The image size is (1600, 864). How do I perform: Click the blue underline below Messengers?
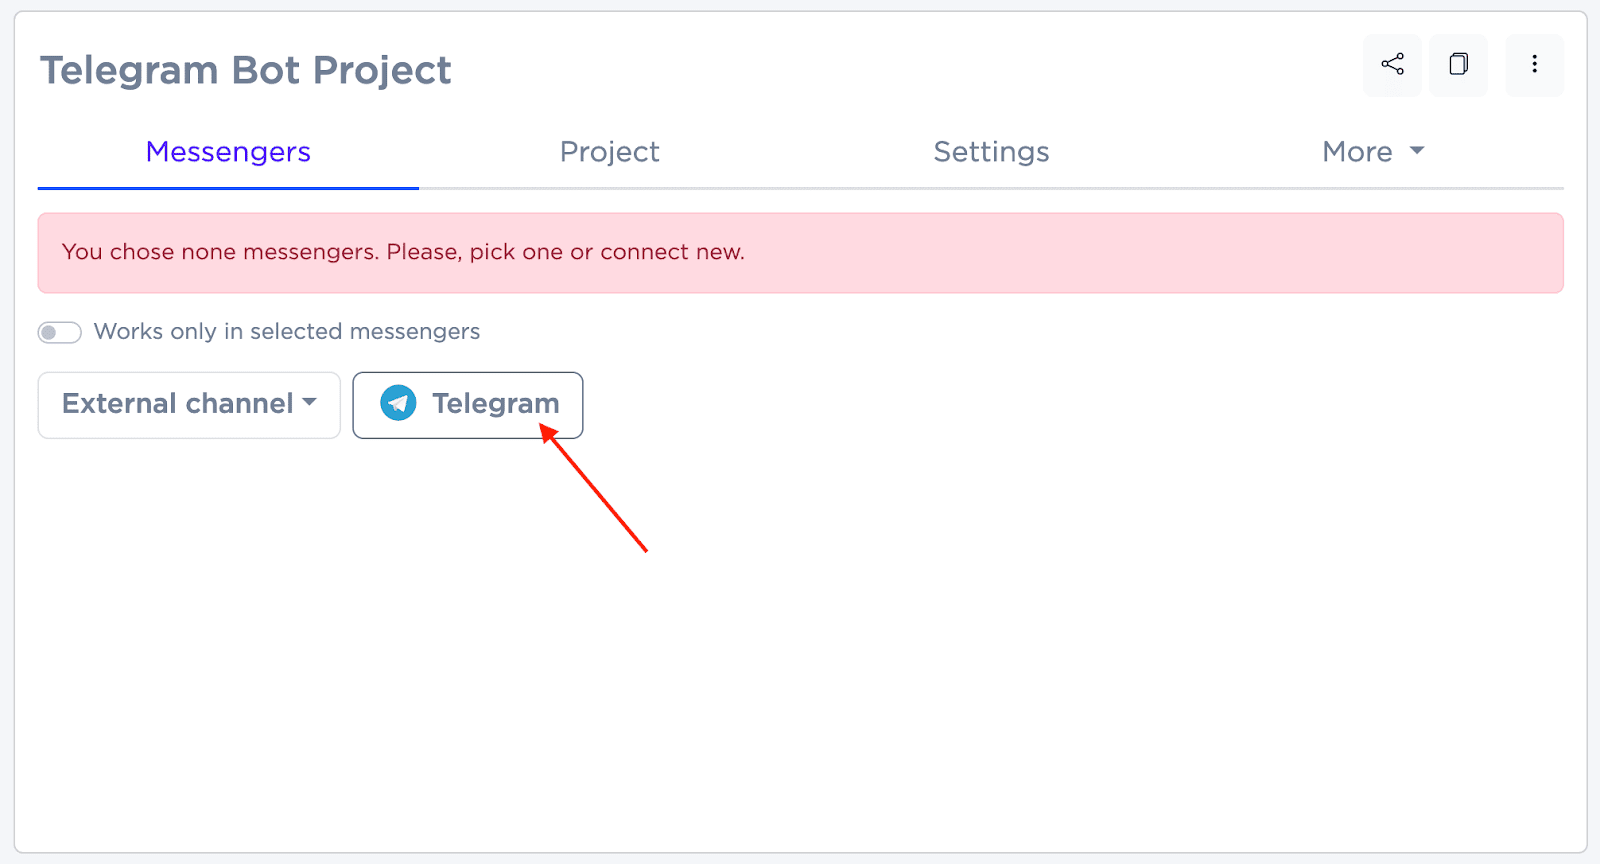point(228,188)
